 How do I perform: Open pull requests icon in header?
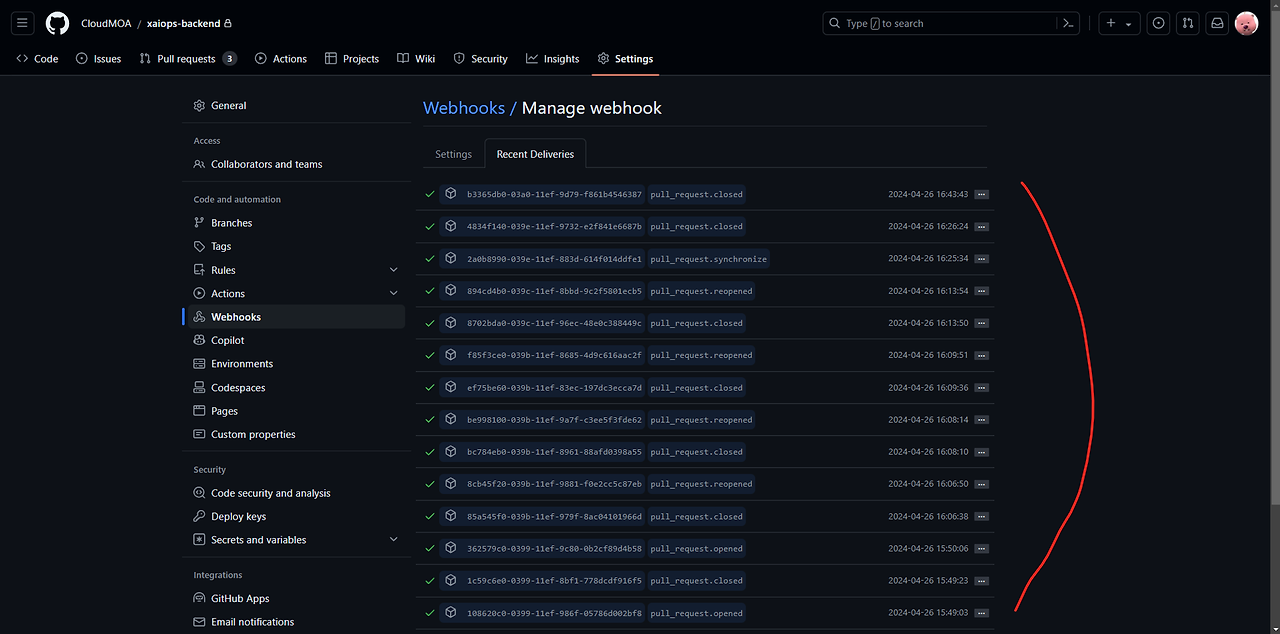click(1188, 23)
